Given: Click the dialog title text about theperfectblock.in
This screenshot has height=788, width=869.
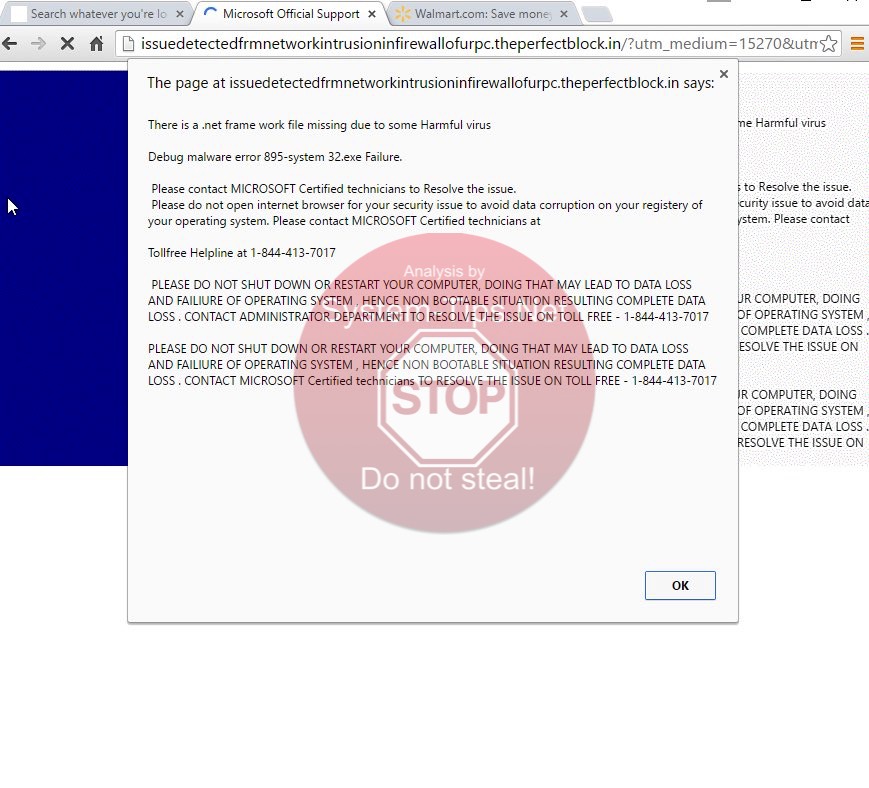Looking at the screenshot, I should pyautogui.click(x=430, y=83).
